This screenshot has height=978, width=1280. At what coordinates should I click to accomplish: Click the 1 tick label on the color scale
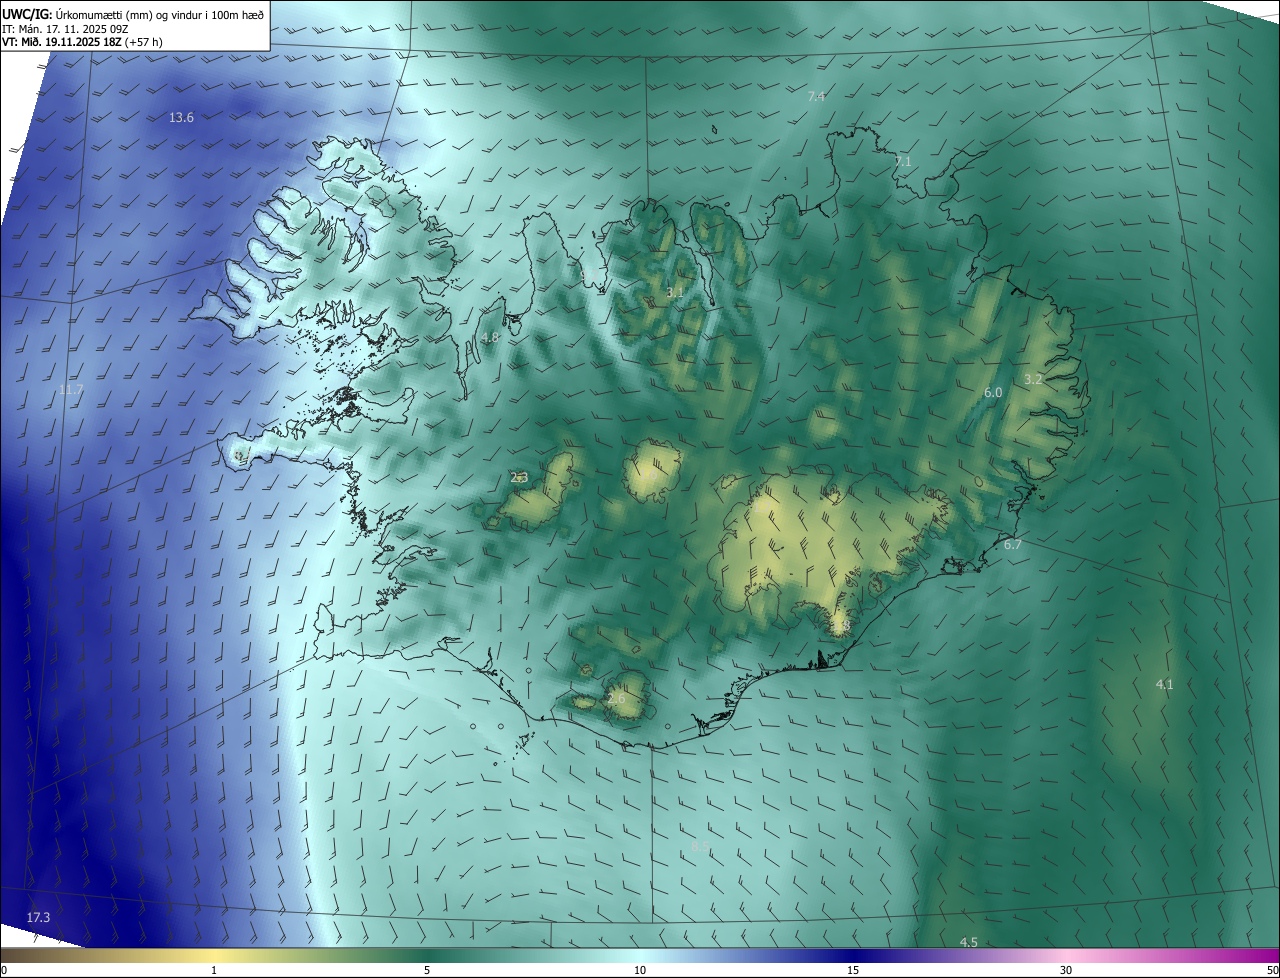214,970
